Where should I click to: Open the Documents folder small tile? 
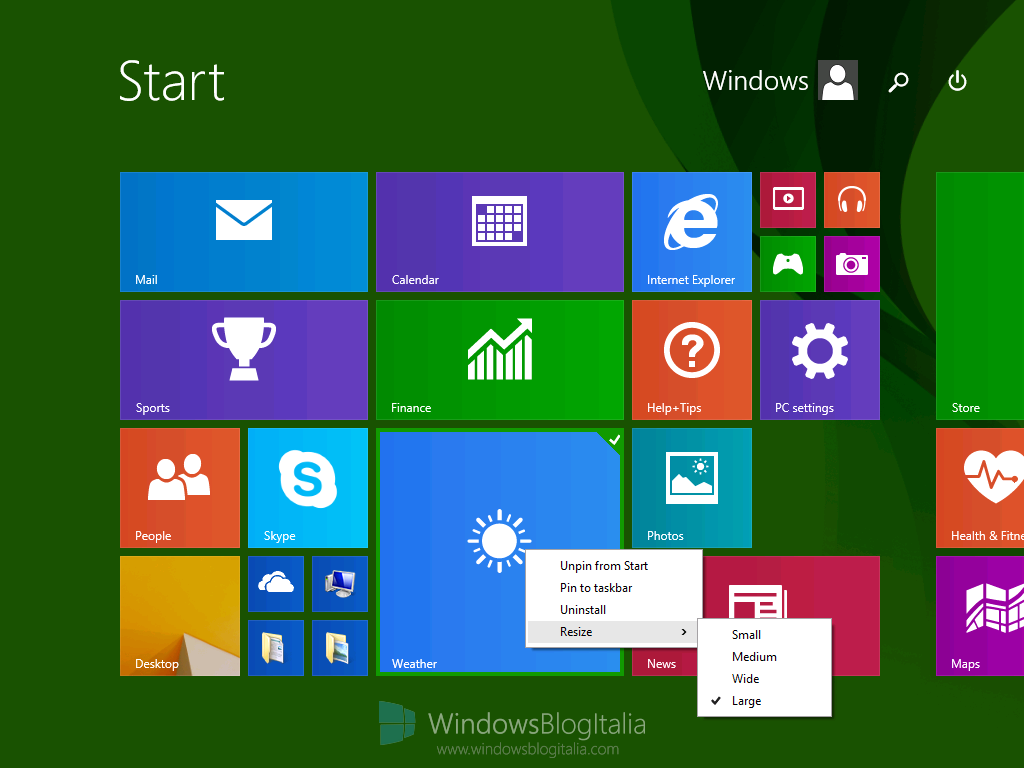tap(276, 648)
